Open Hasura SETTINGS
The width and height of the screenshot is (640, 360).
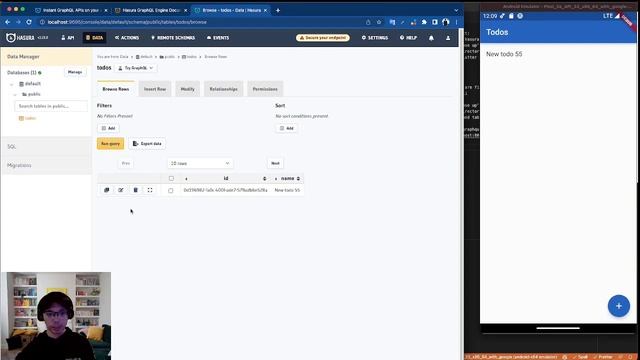coord(375,38)
